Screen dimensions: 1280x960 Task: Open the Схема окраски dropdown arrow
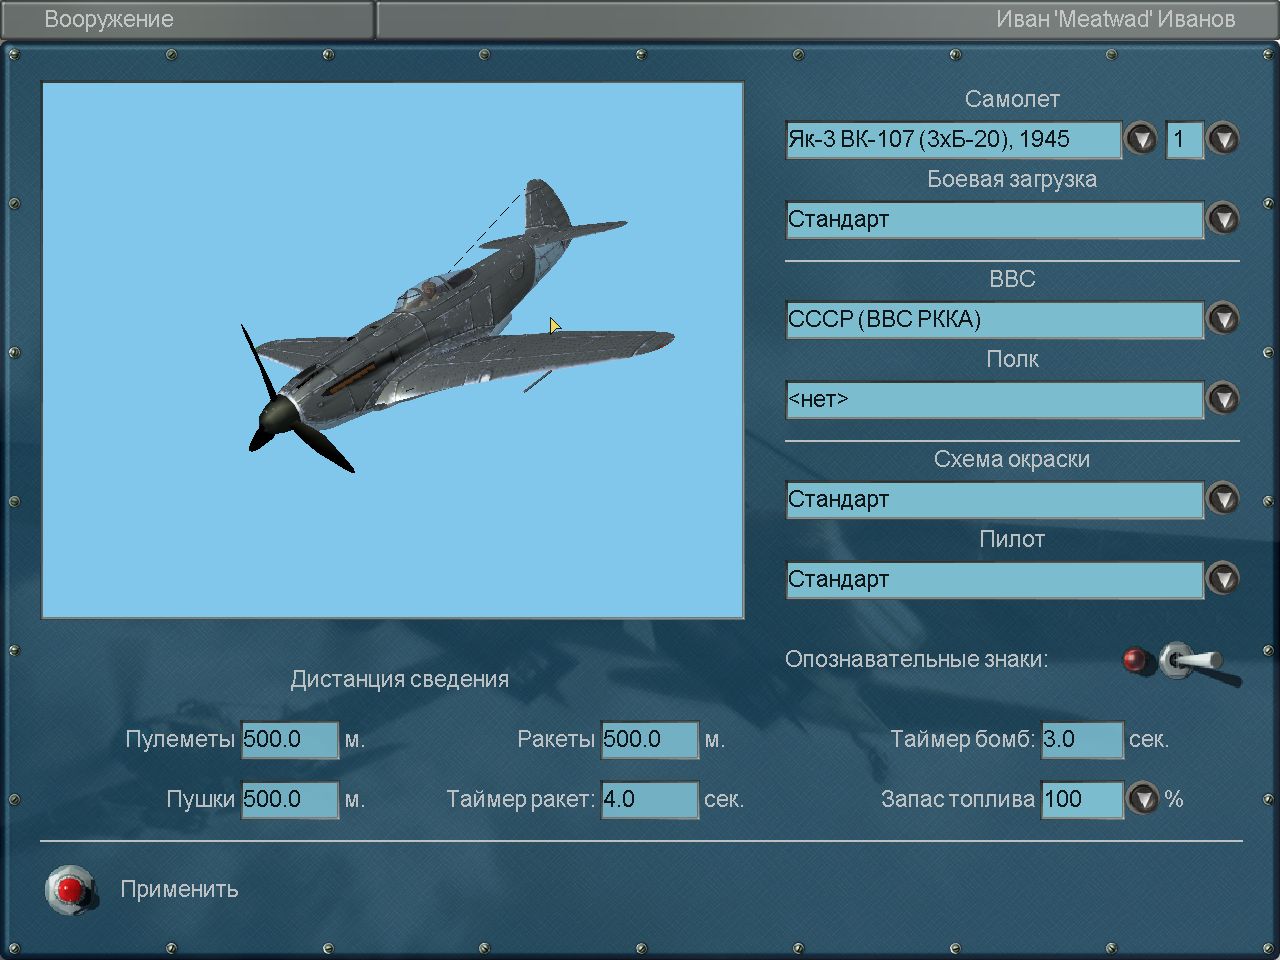(x=1223, y=499)
